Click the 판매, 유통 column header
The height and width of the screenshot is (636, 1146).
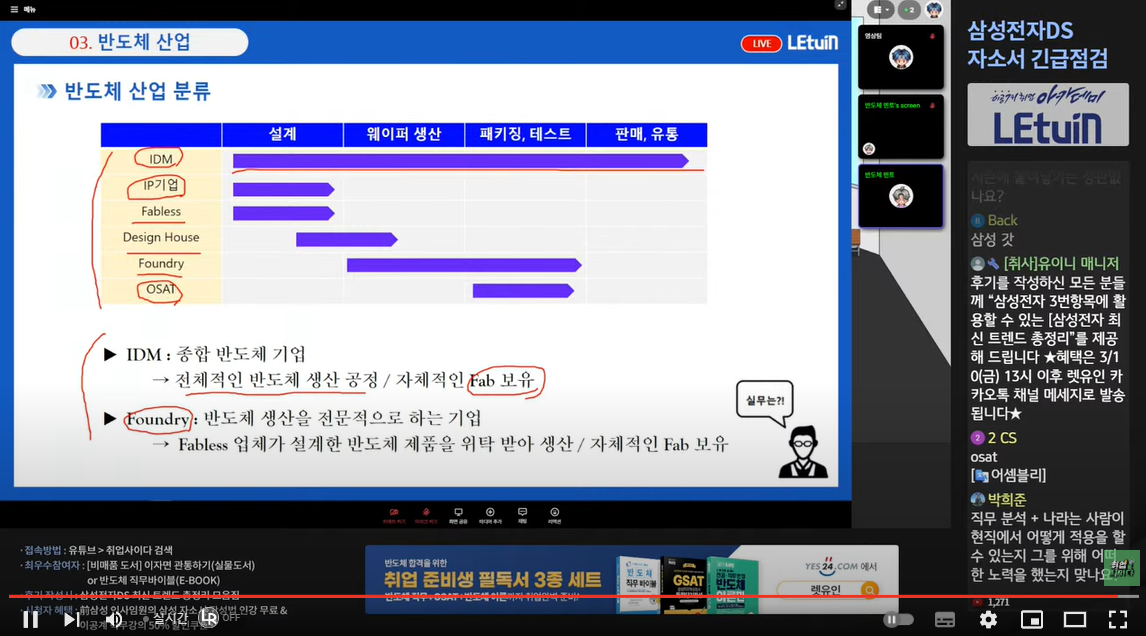point(646,135)
